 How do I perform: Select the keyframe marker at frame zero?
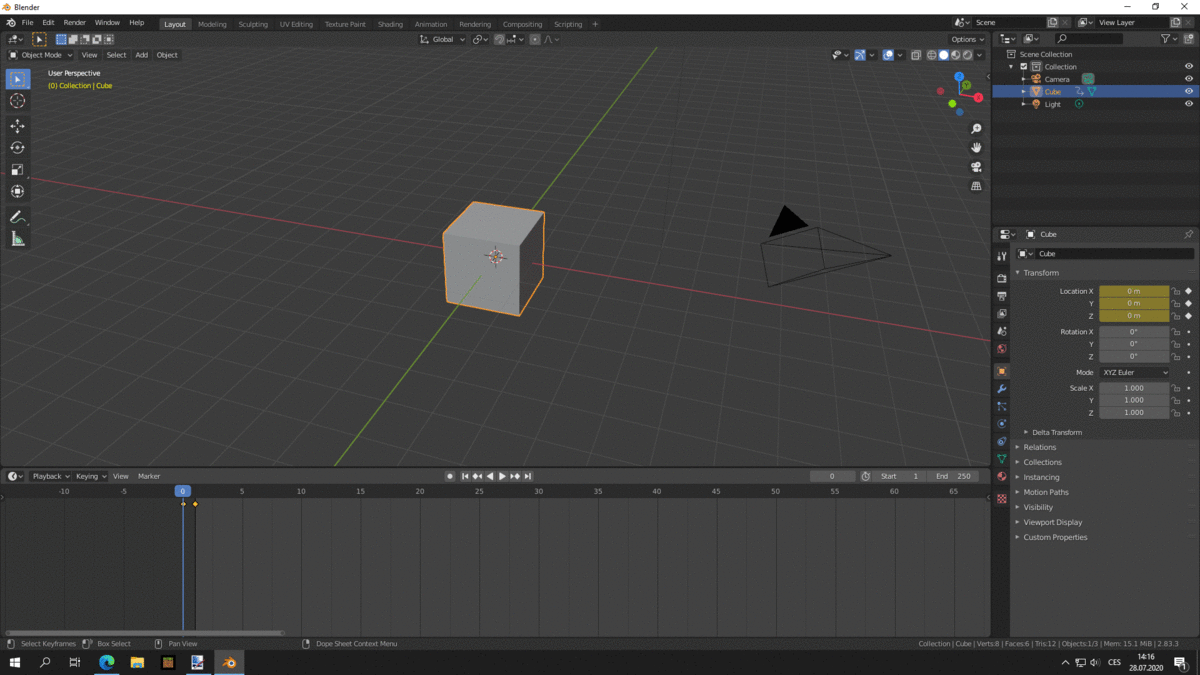(184, 503)
